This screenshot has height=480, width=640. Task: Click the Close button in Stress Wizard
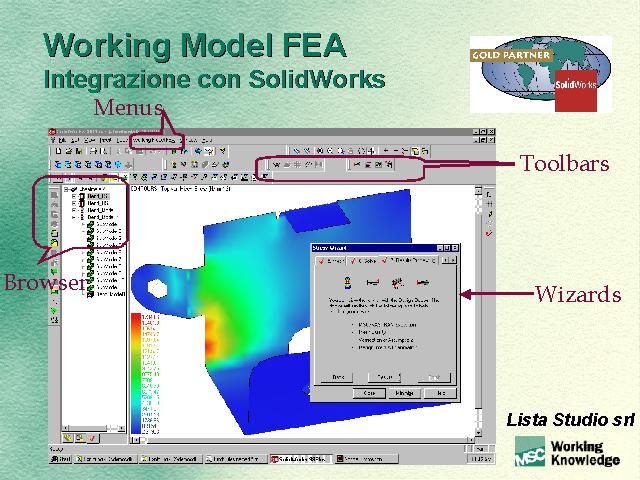click(370, 394)
